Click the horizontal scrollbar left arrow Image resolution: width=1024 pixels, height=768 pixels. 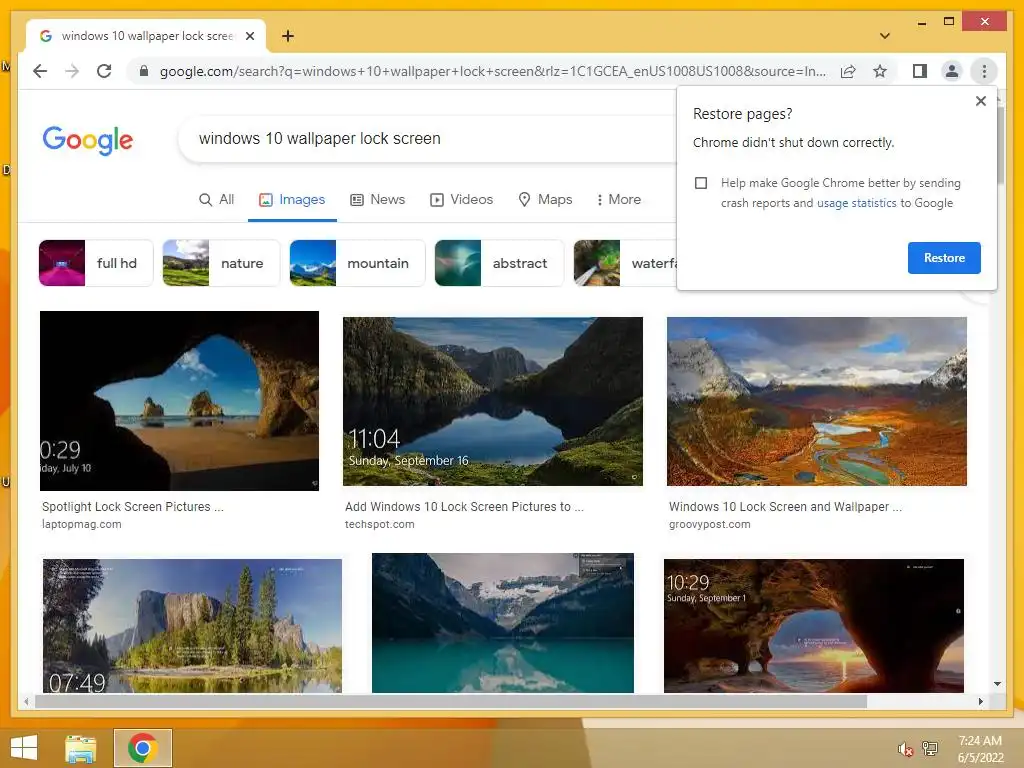(x=26, y=701)
